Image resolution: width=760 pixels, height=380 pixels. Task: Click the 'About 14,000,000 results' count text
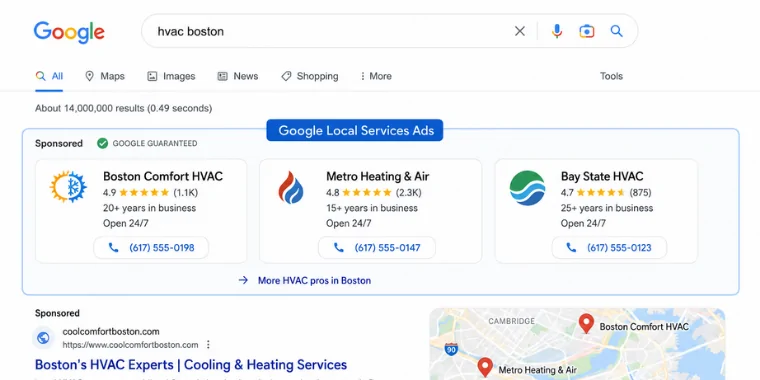point(124,108)
